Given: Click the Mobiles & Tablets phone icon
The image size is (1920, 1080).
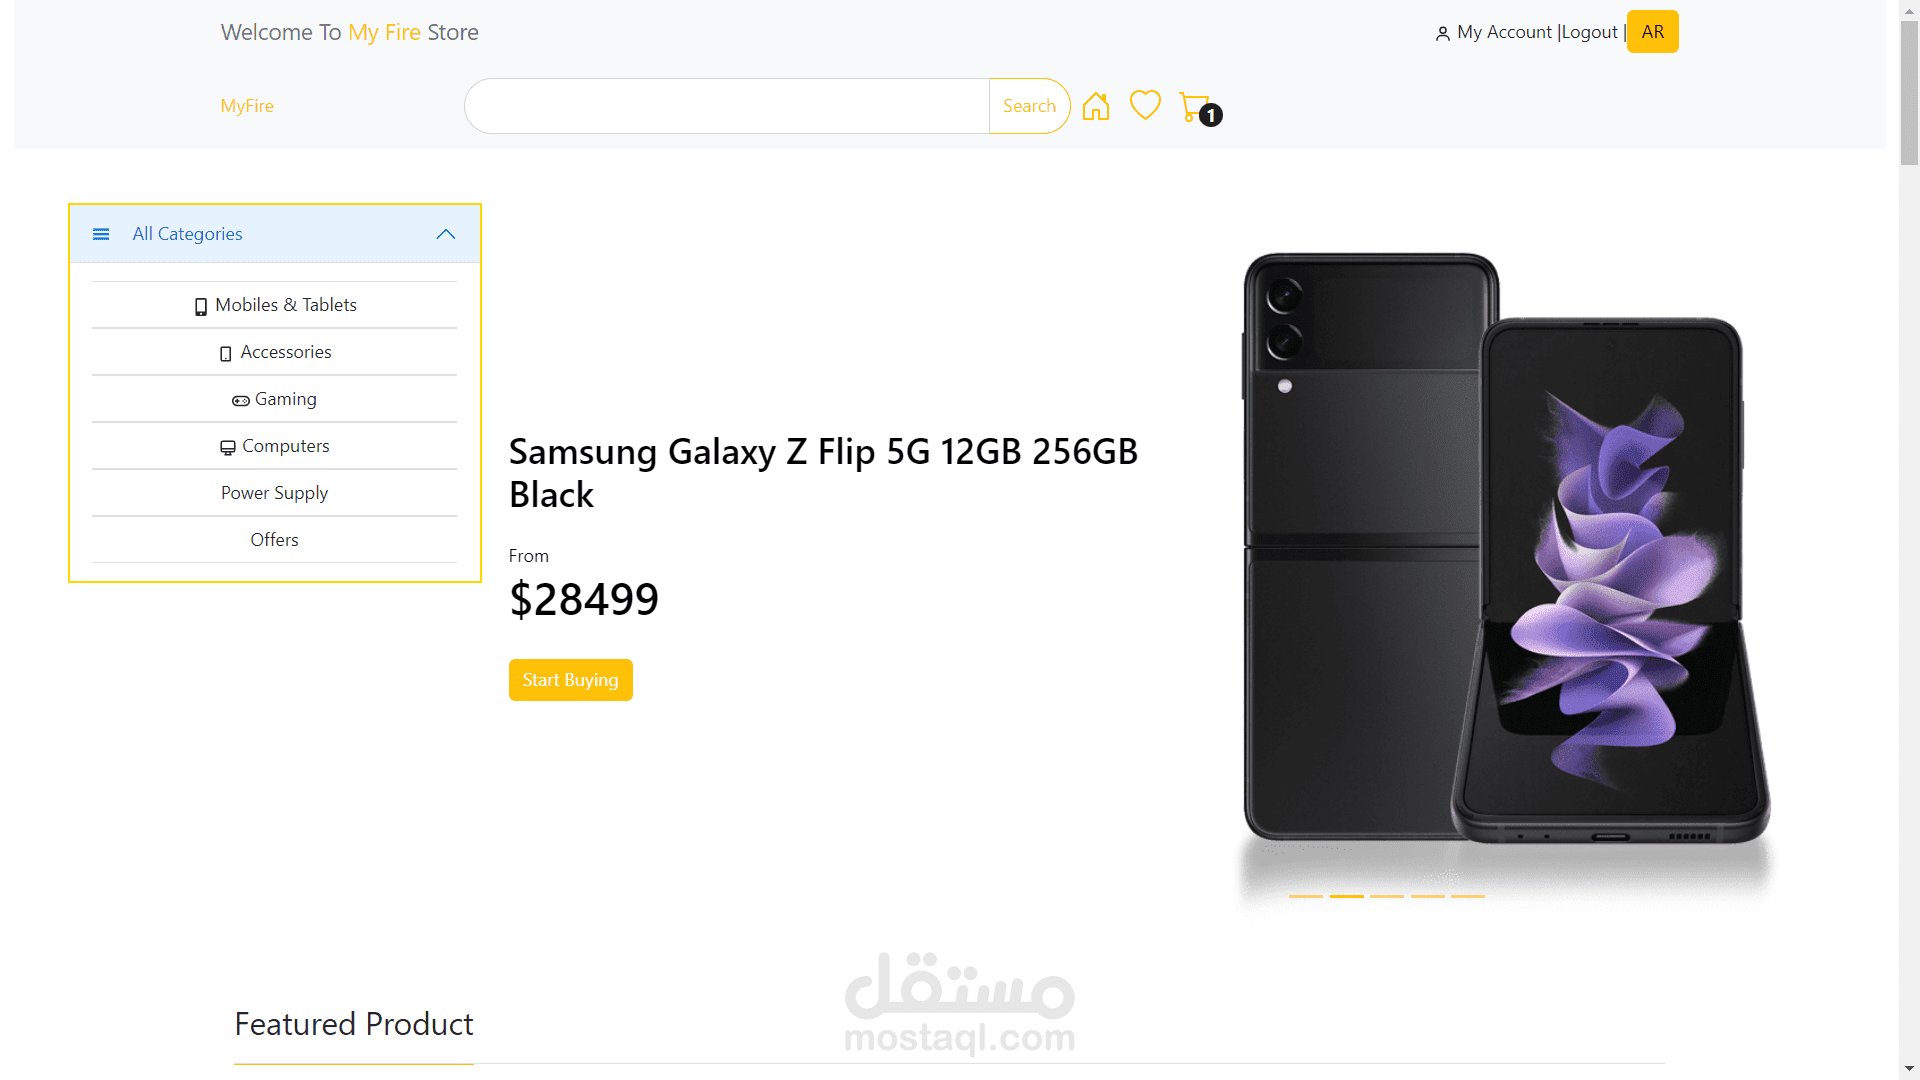Looking at the screenshot, I should pyautogui.click(x=201, y=307).
